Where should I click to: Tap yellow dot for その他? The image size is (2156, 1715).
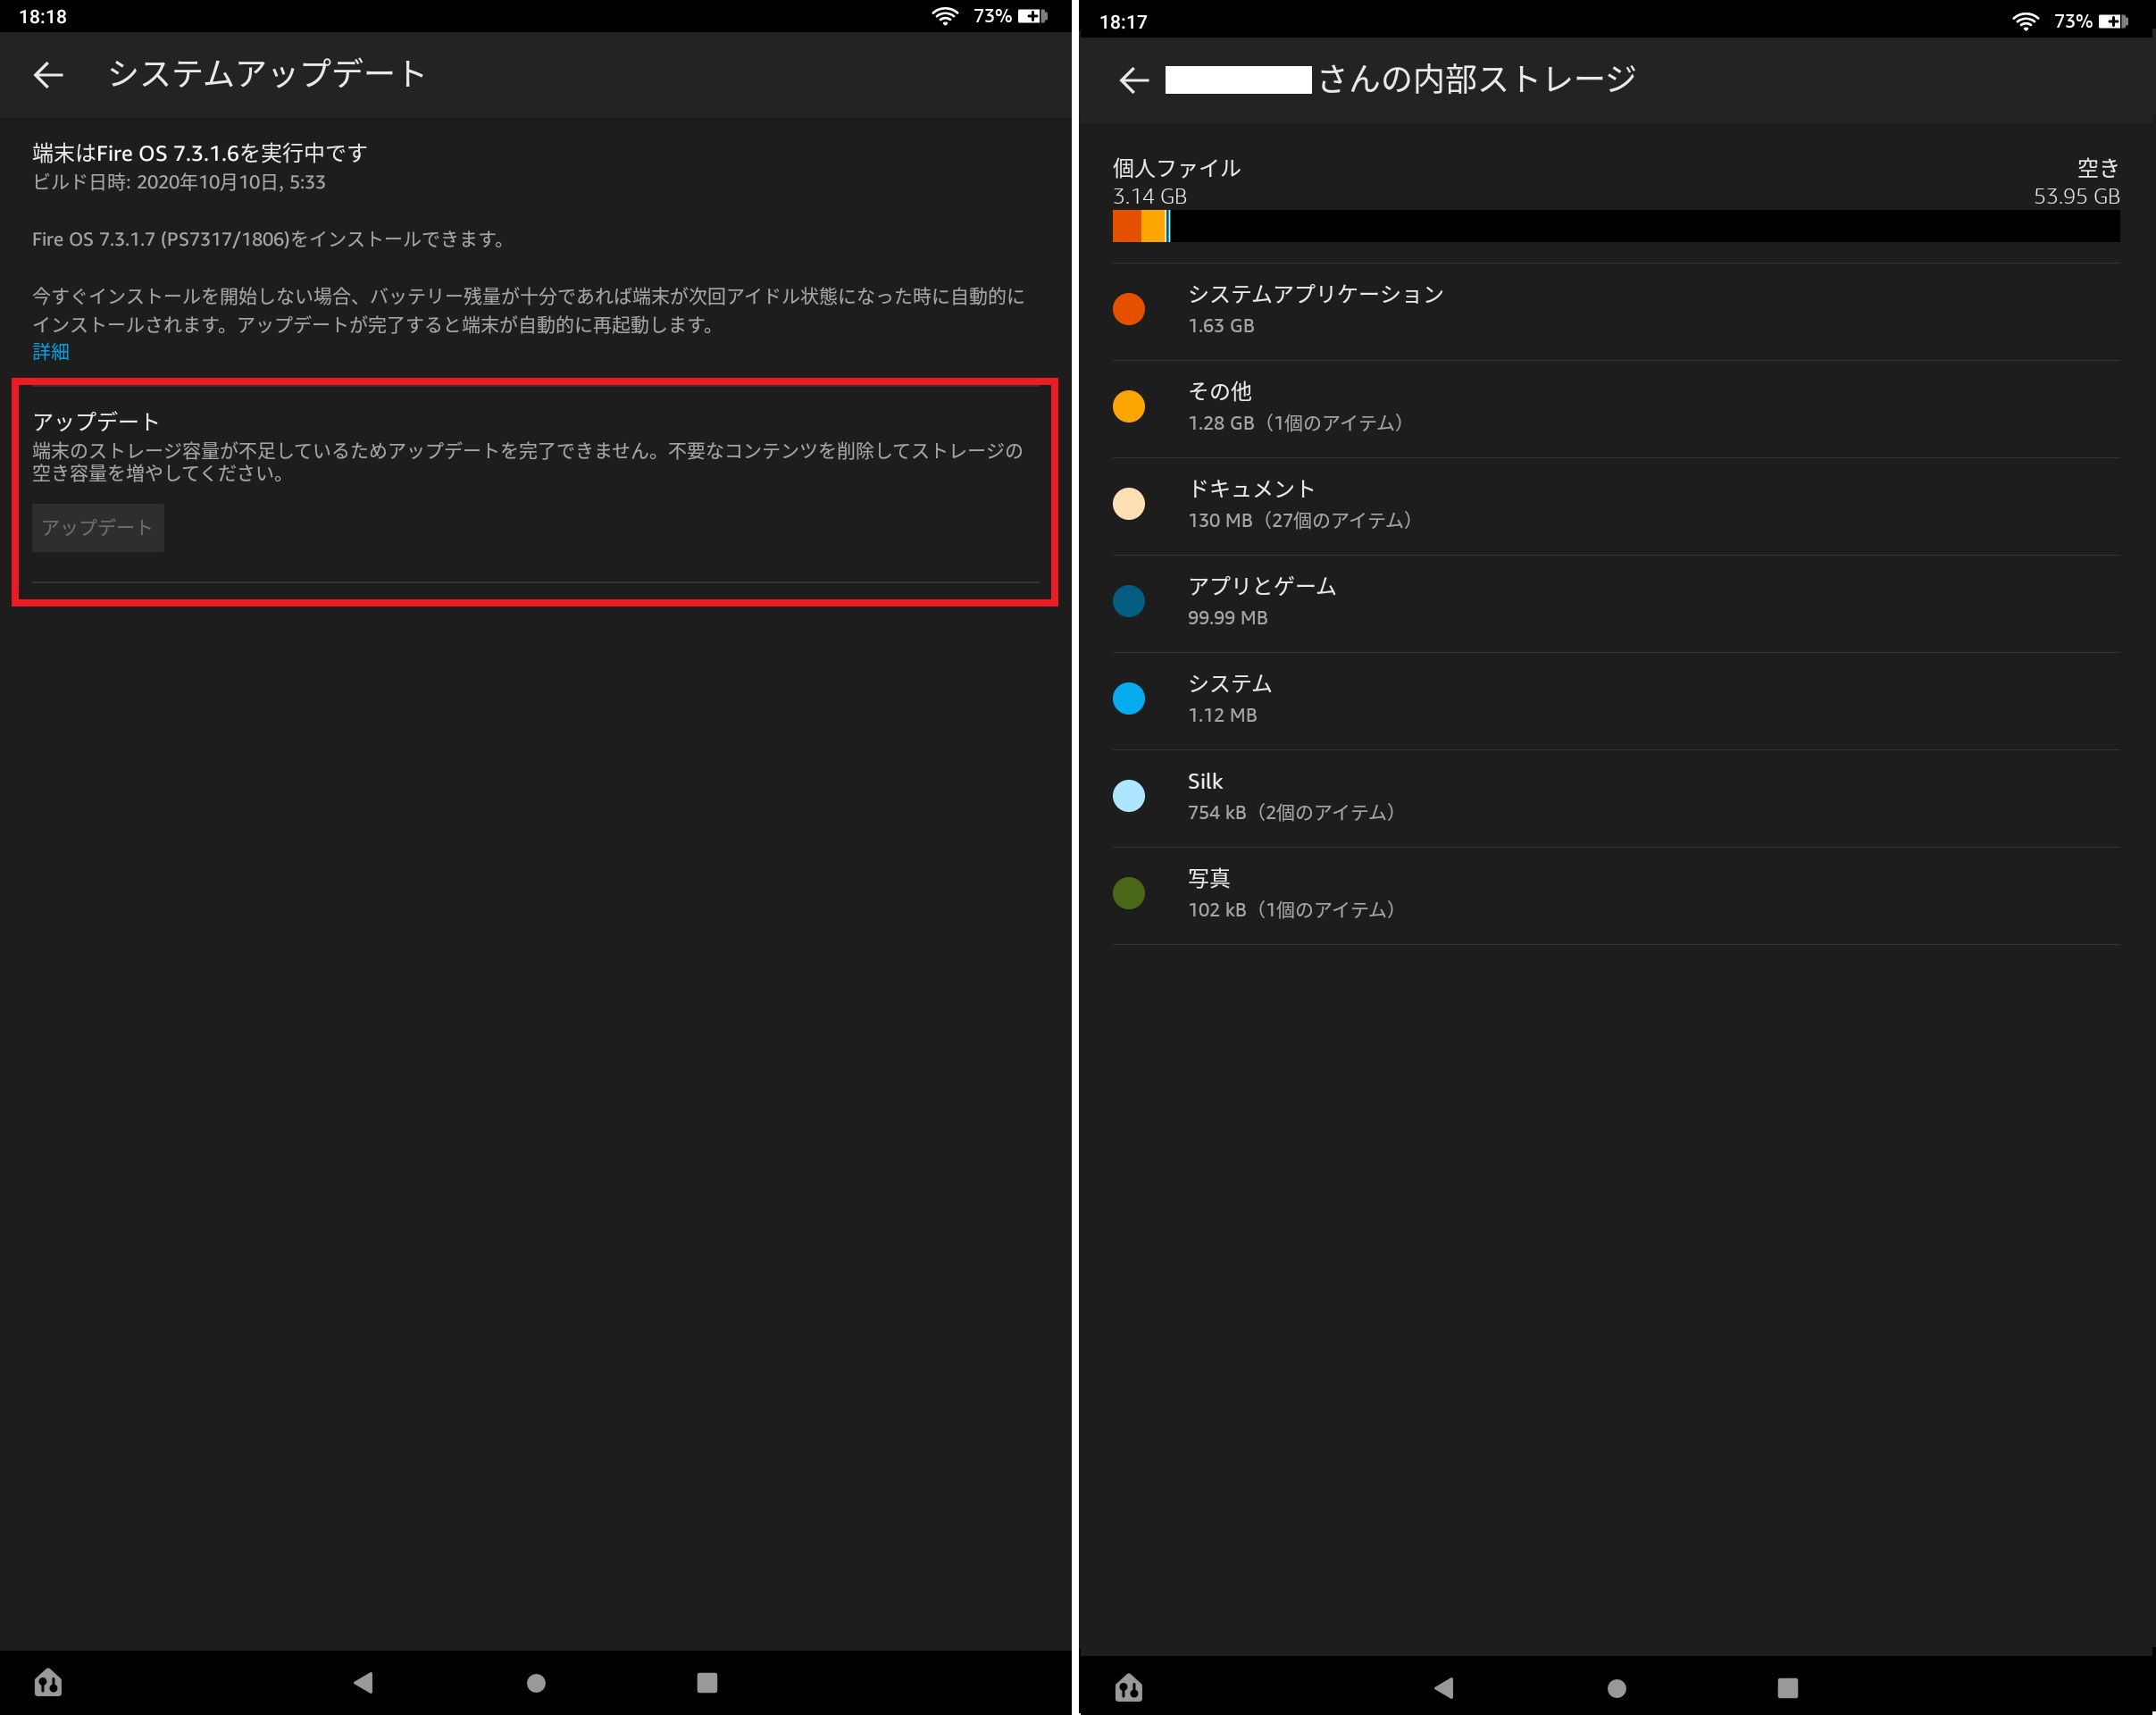pyautogui.click(x=1129, y=406)
